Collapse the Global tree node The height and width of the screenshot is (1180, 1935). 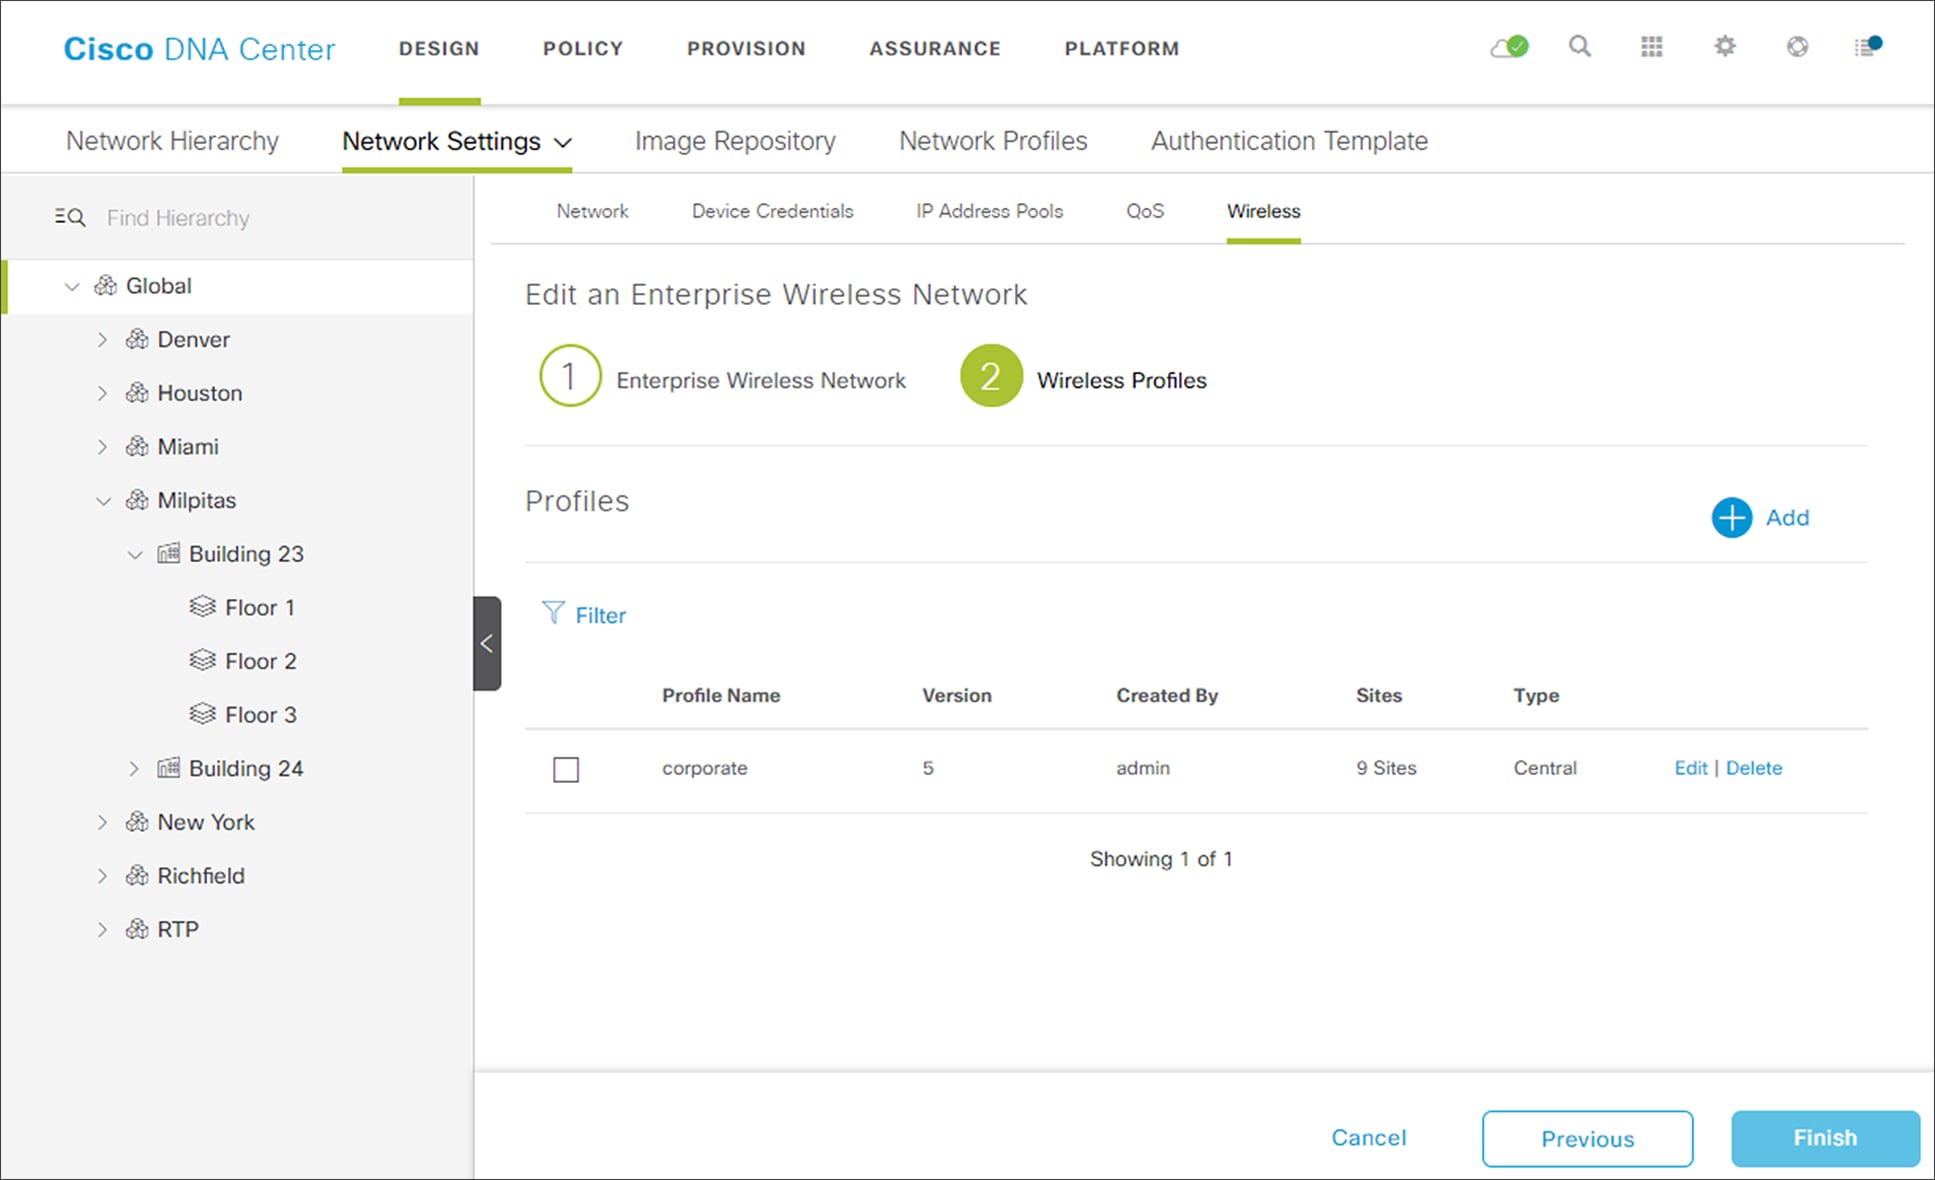point(71,287)
